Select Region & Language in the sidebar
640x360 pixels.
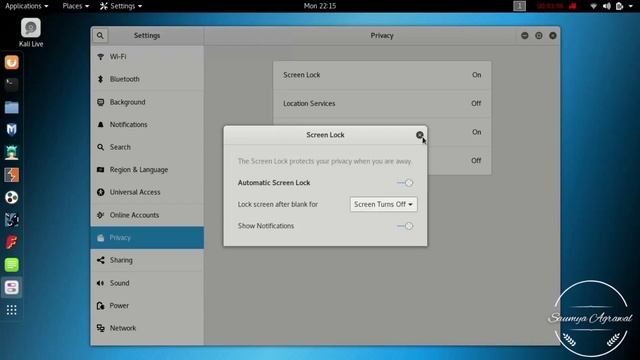click(x=147, y=170)
